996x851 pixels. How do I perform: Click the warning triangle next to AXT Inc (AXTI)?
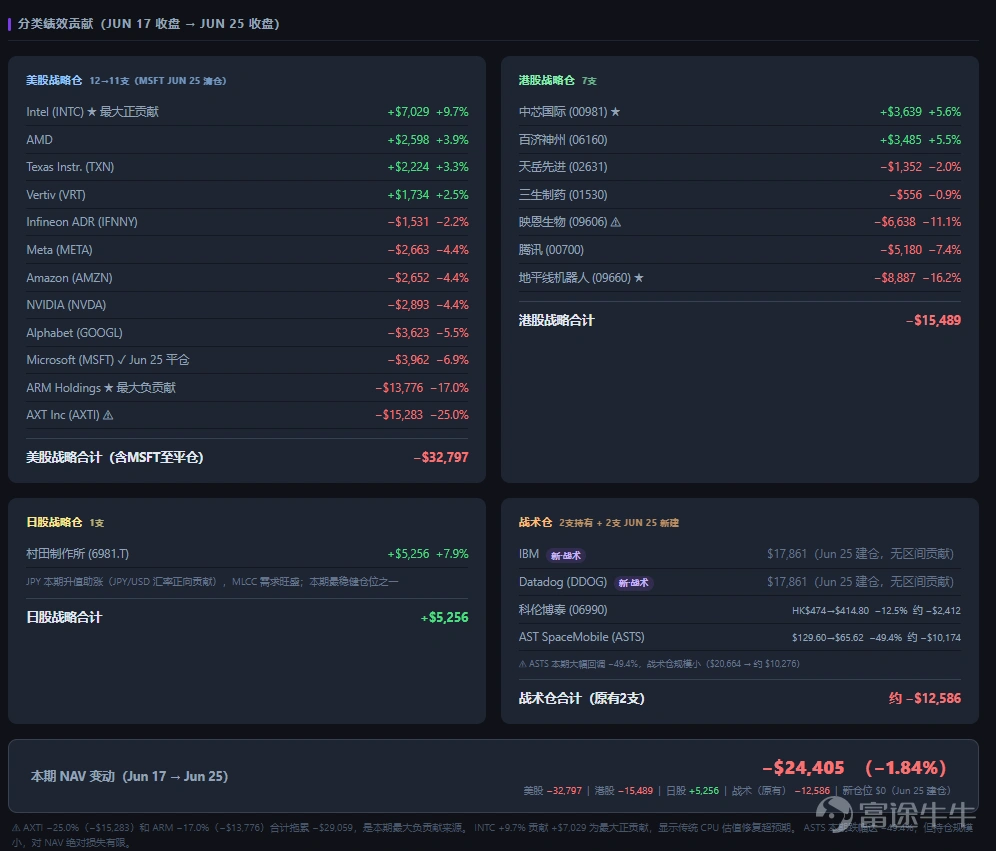tap(108, 415)
